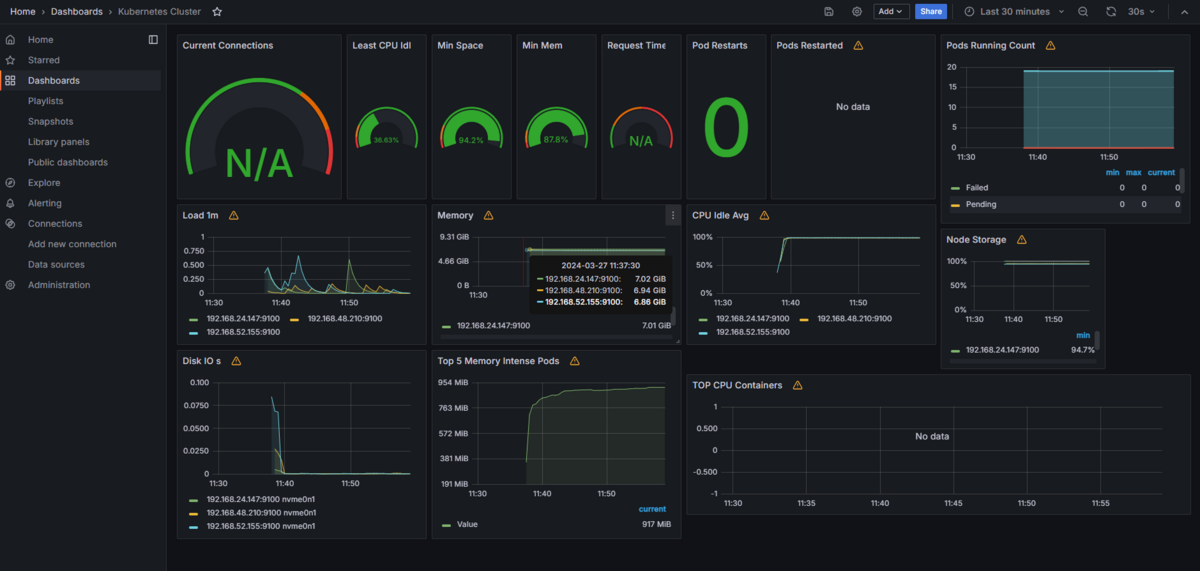Open Data sources in sidebar
This screenshot has width=1200, height=571.
tap(56, 265)
